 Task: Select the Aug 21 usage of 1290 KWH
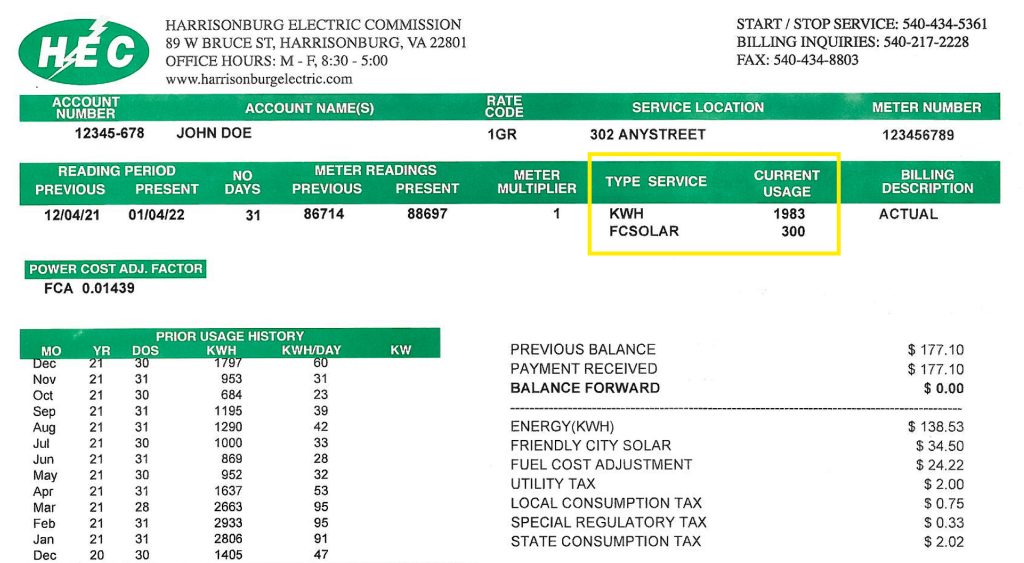click(x=228, y=427)
